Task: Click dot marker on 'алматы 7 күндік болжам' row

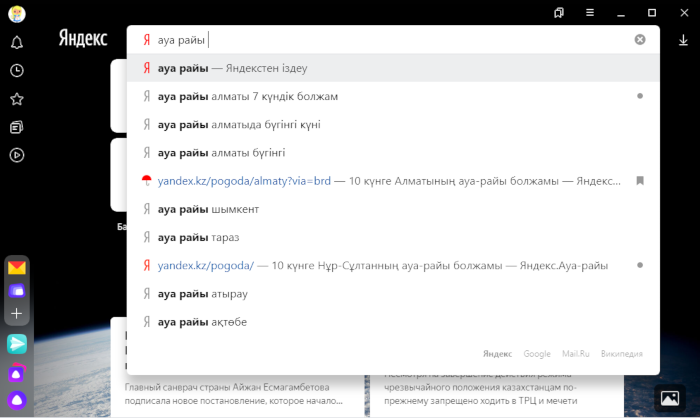Action: click(640, 96)
